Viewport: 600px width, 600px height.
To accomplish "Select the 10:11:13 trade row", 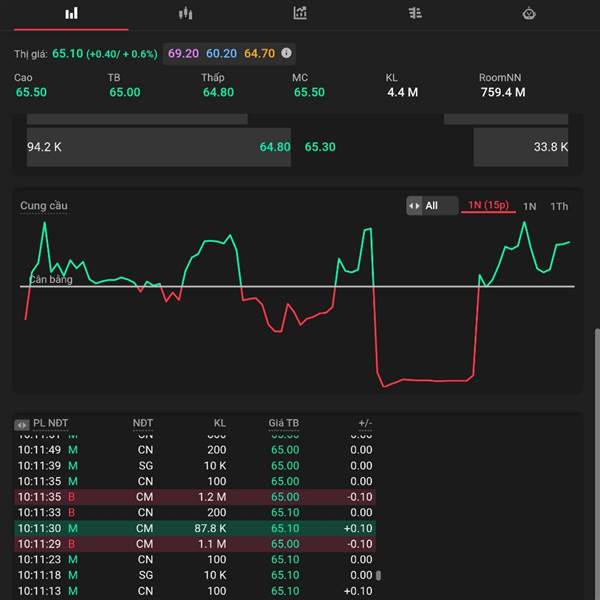I will (x=195, y=591).
